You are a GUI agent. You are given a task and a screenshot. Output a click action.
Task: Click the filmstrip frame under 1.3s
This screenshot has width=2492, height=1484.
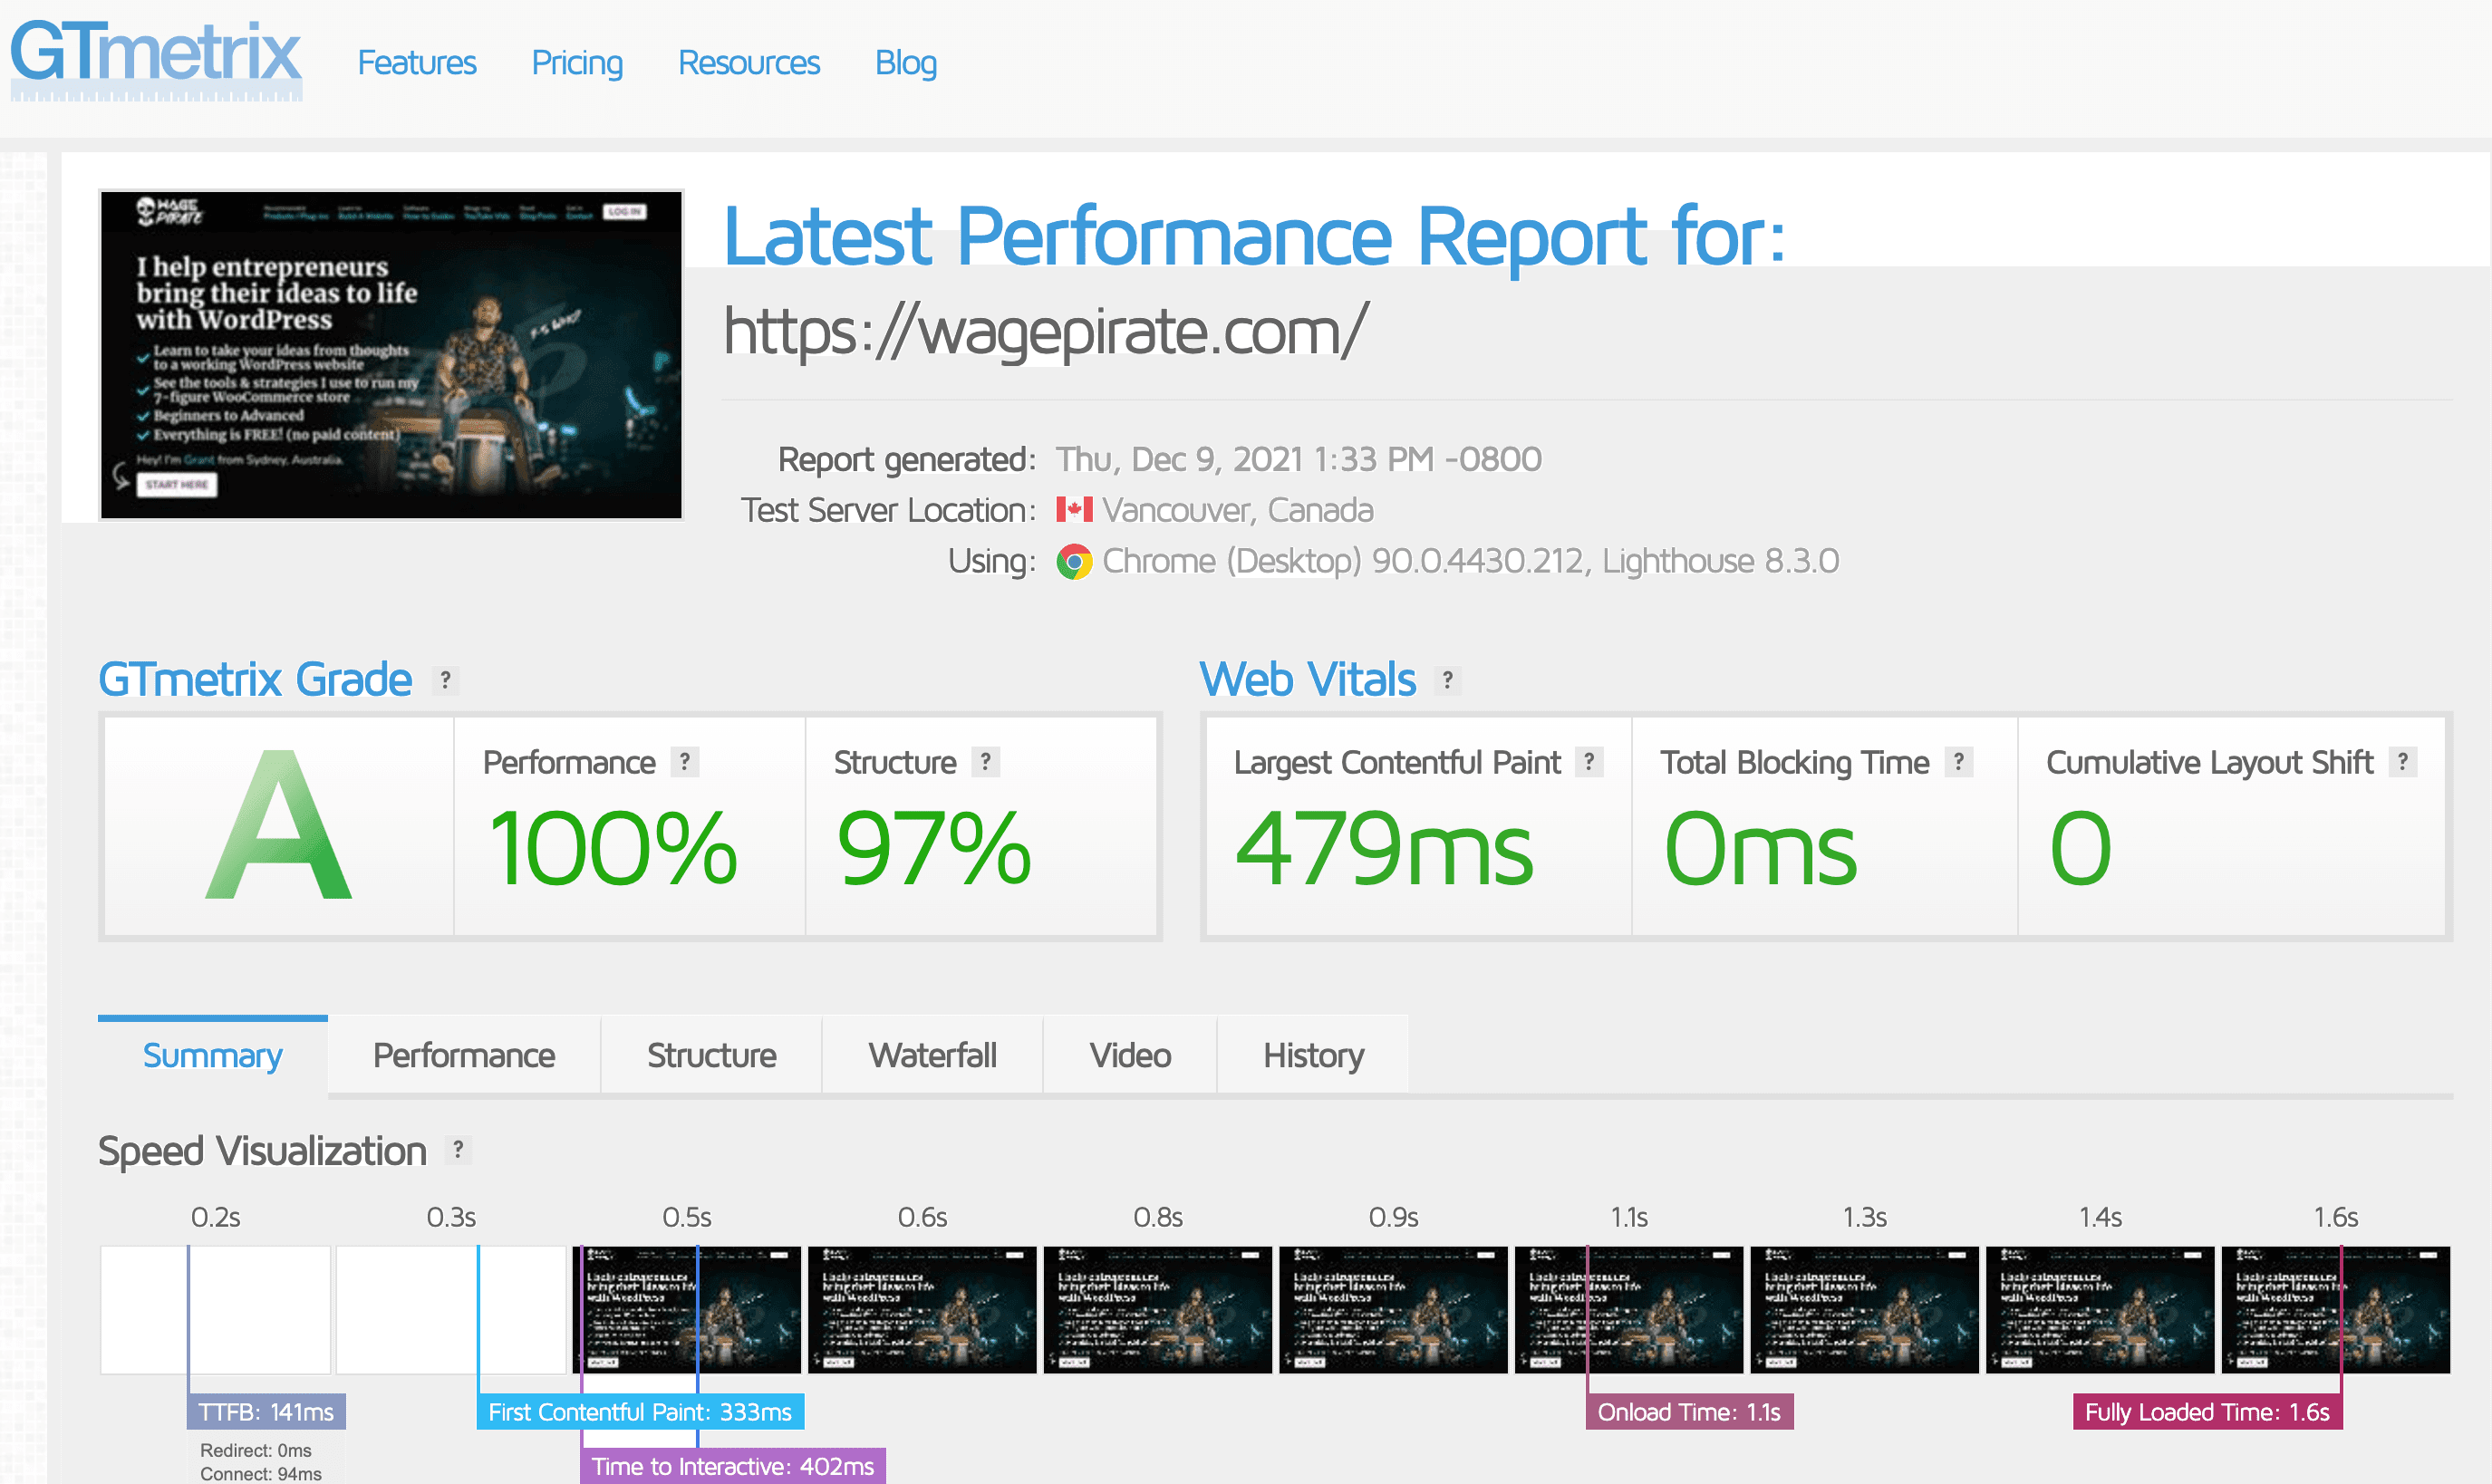click(x=1865, y=1310)
